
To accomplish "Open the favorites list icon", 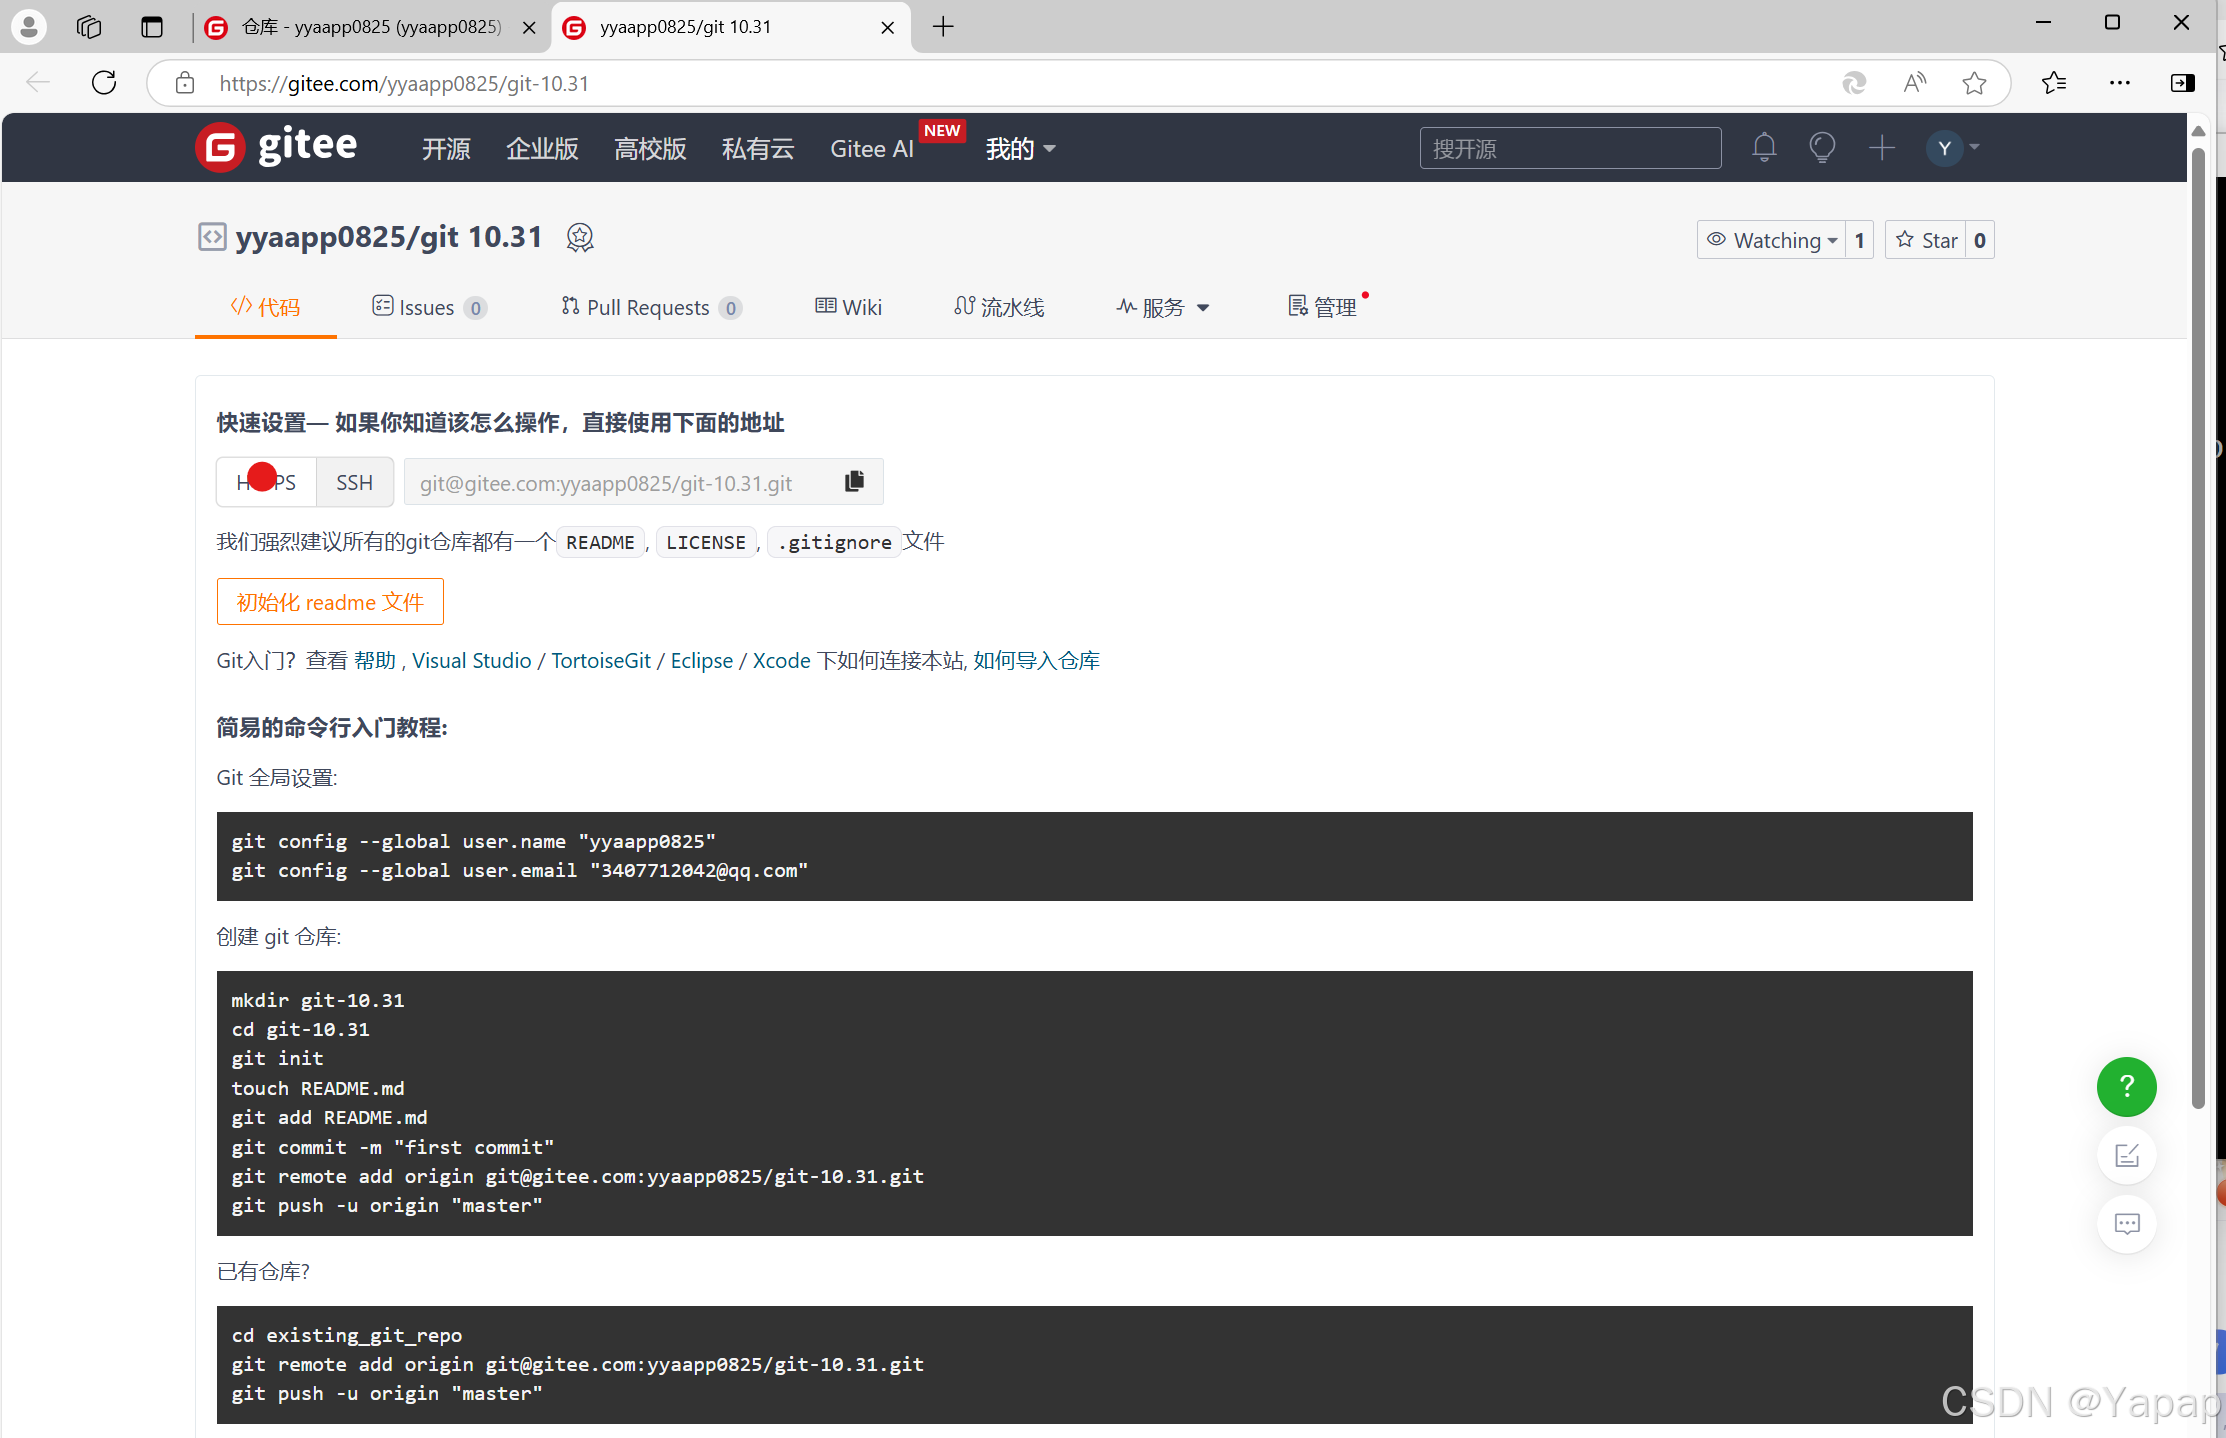I will 2054,83.
